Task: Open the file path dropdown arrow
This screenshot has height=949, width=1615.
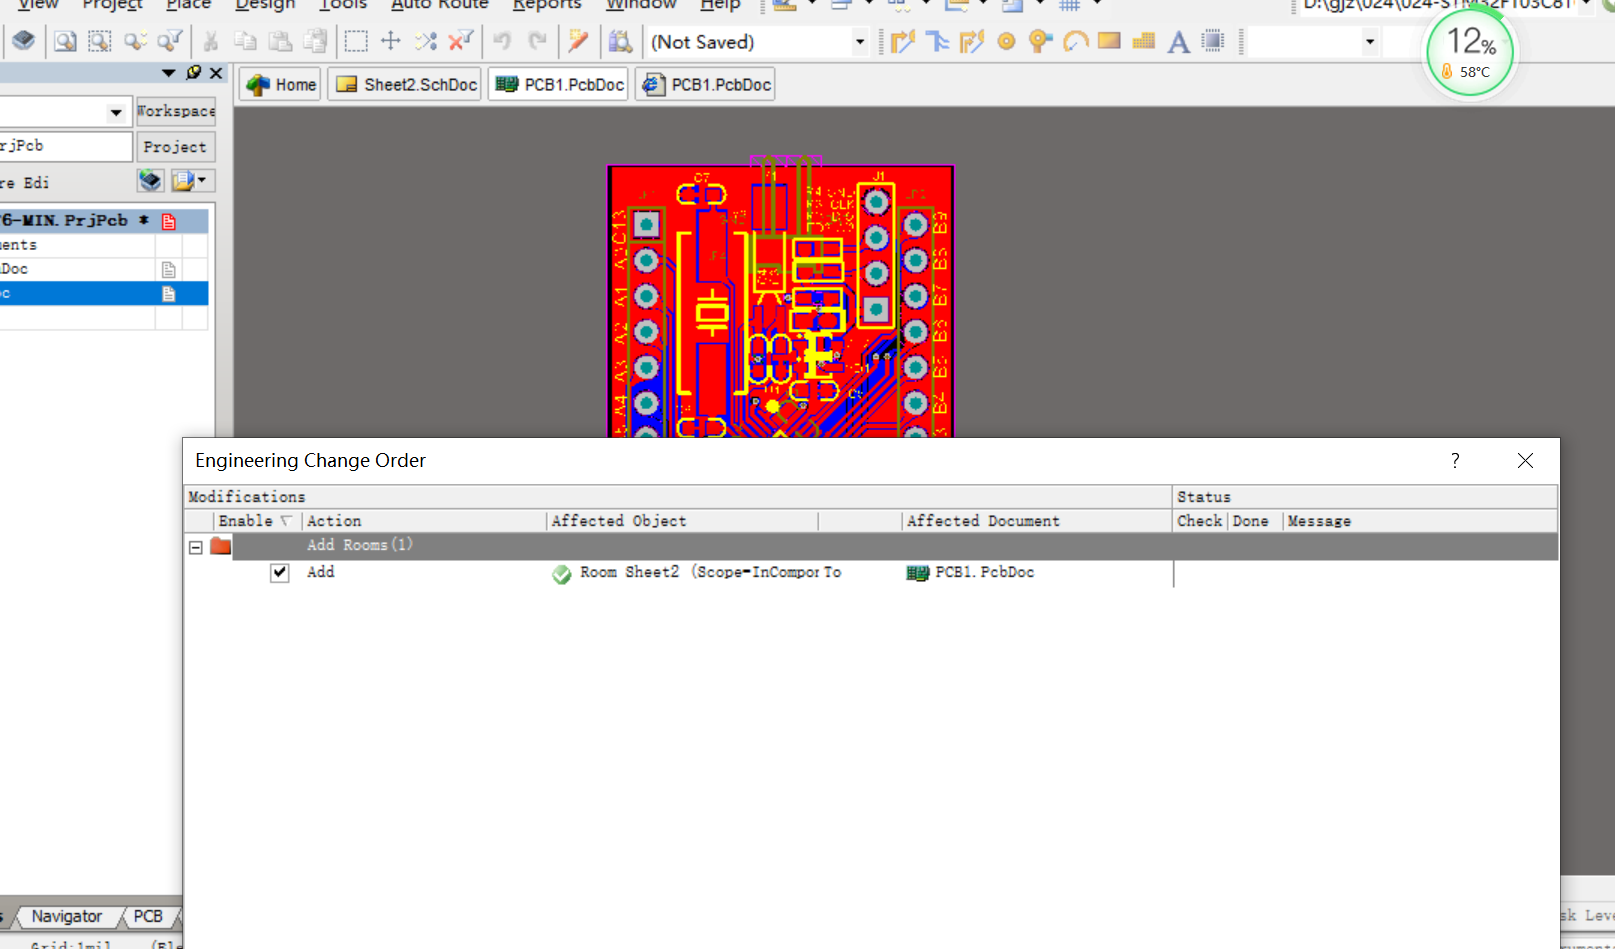Action: pos(1585,5)
